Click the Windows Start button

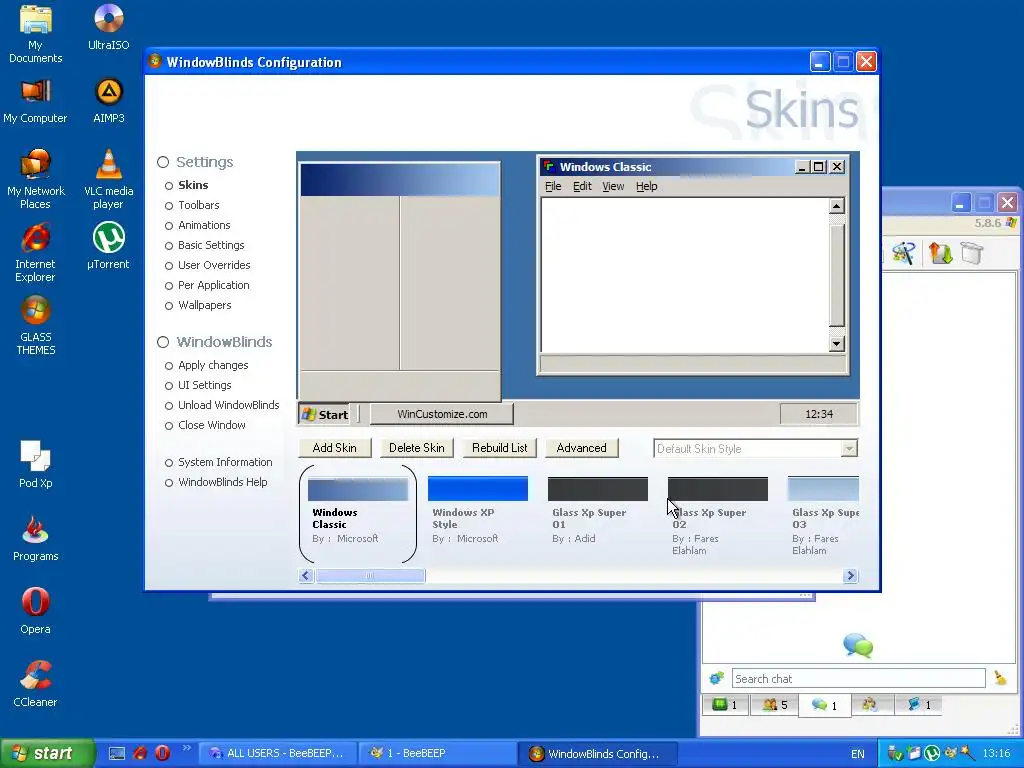[47, 753]
